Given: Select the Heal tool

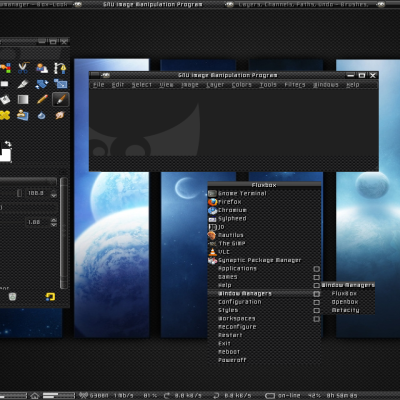Looking at the screenshot, I should [x=5, y=115].
